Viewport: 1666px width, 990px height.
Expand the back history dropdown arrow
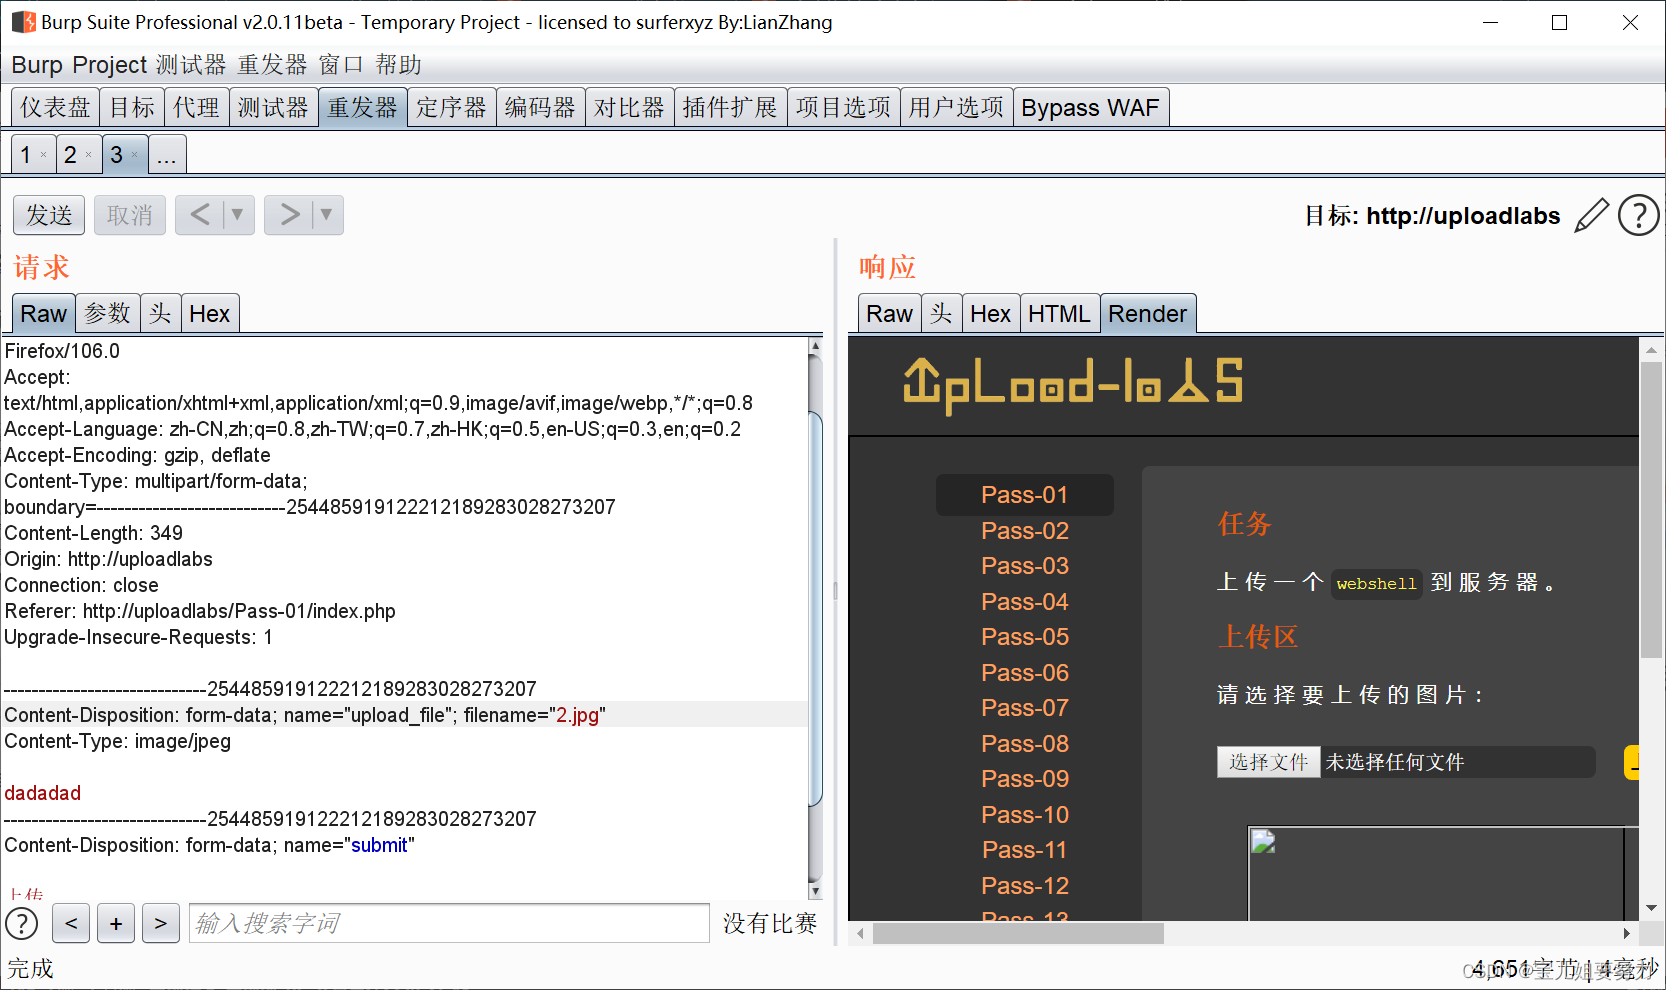click(238, 215)
